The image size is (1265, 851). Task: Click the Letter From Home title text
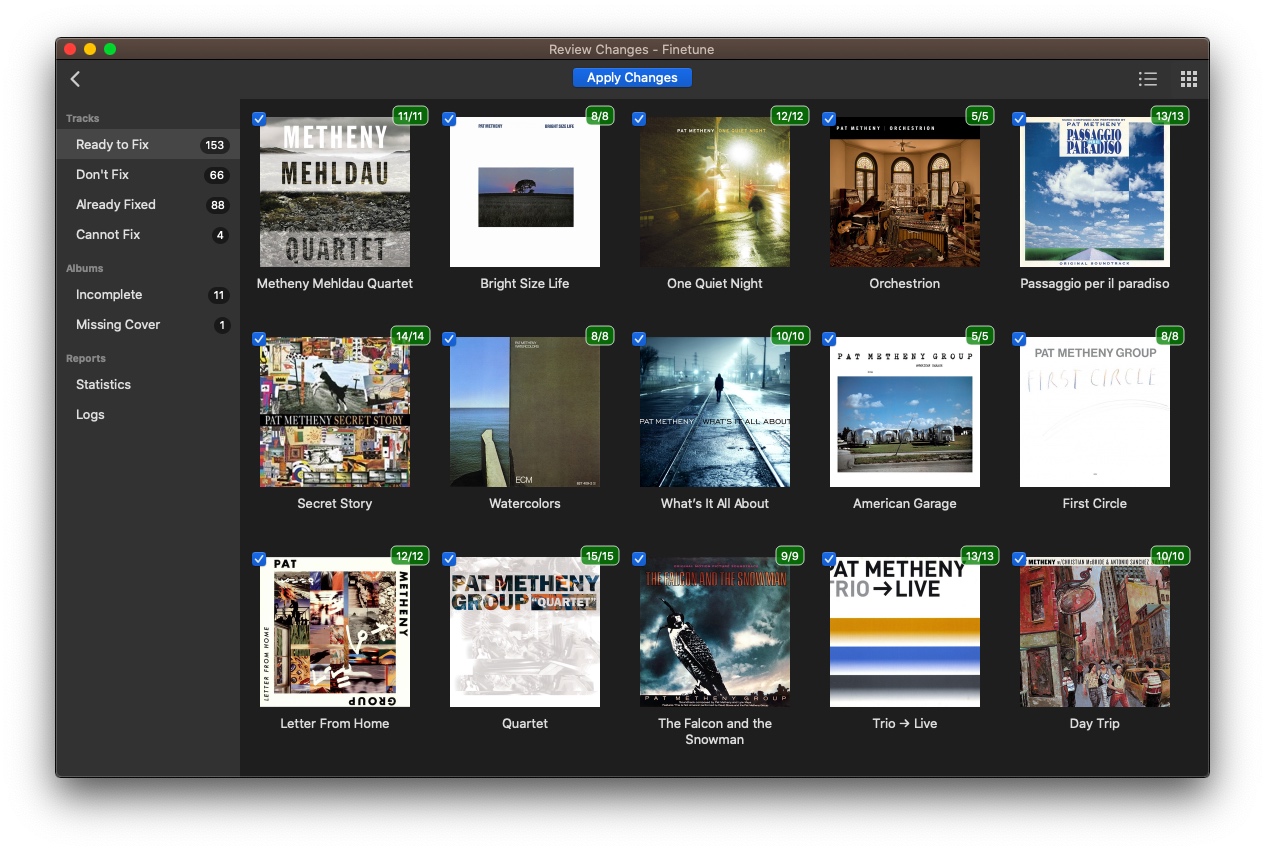[335, 723]
